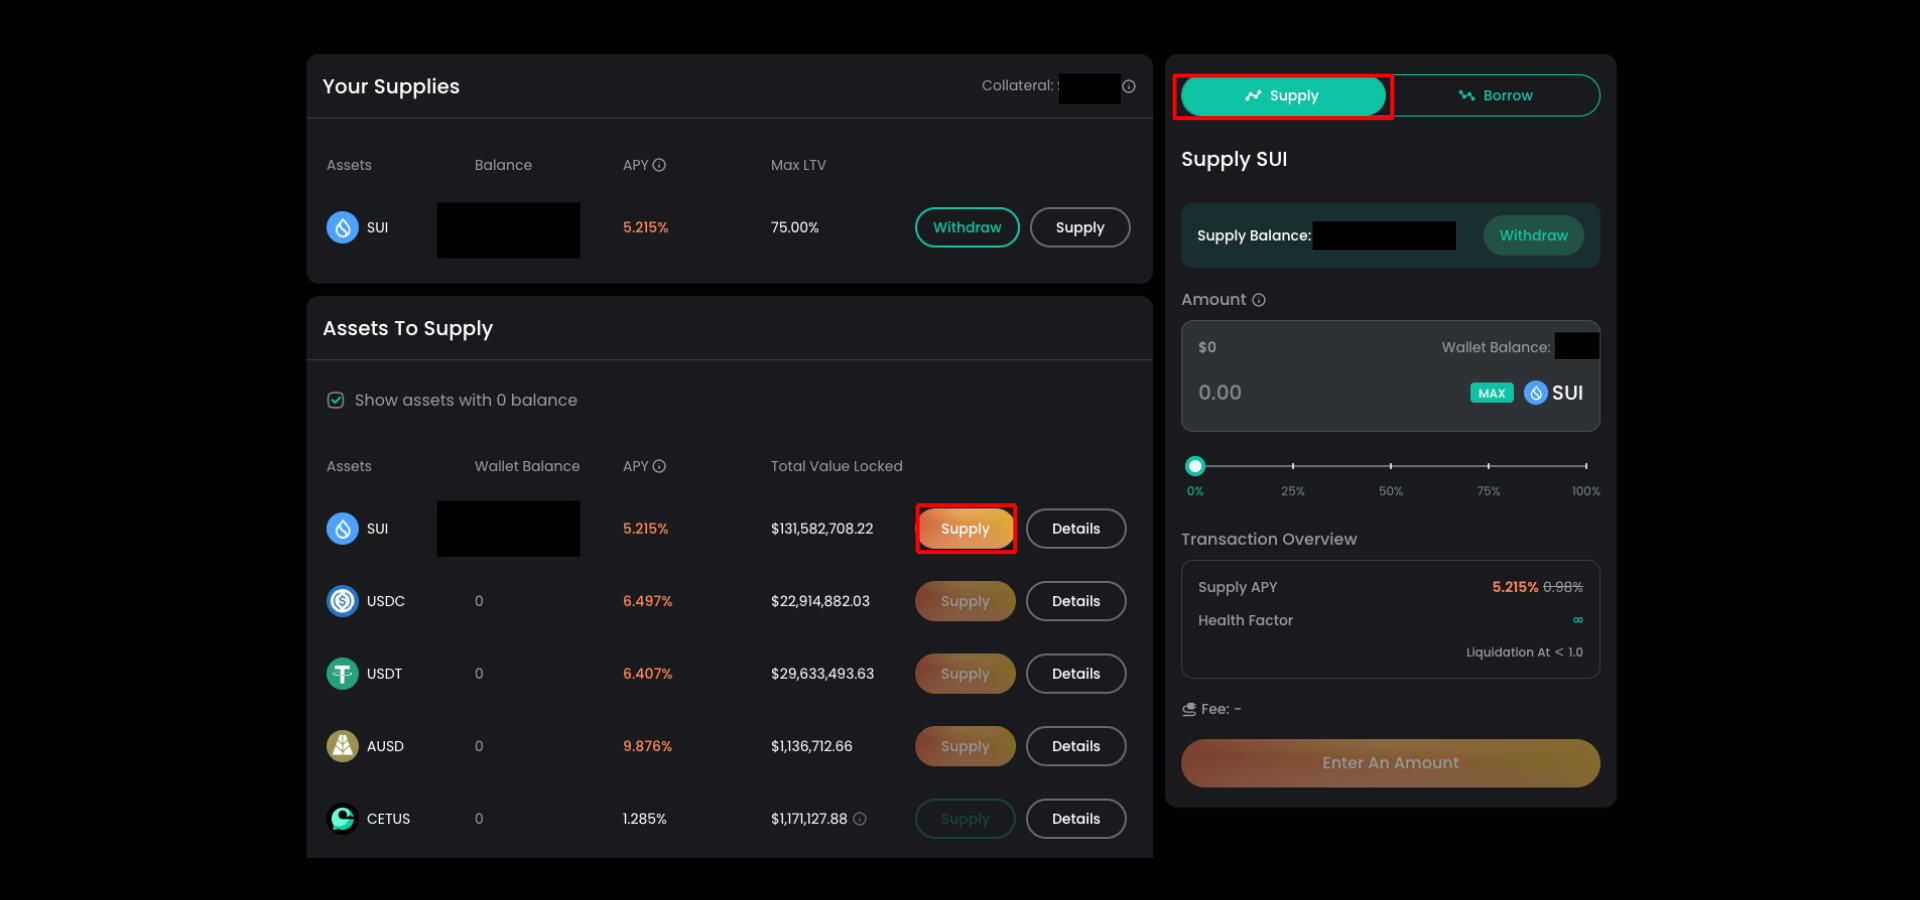Click USDC total value locked $22,914,882.03
This screenshot has width=1920, height=900.
(x=820, y=601)
